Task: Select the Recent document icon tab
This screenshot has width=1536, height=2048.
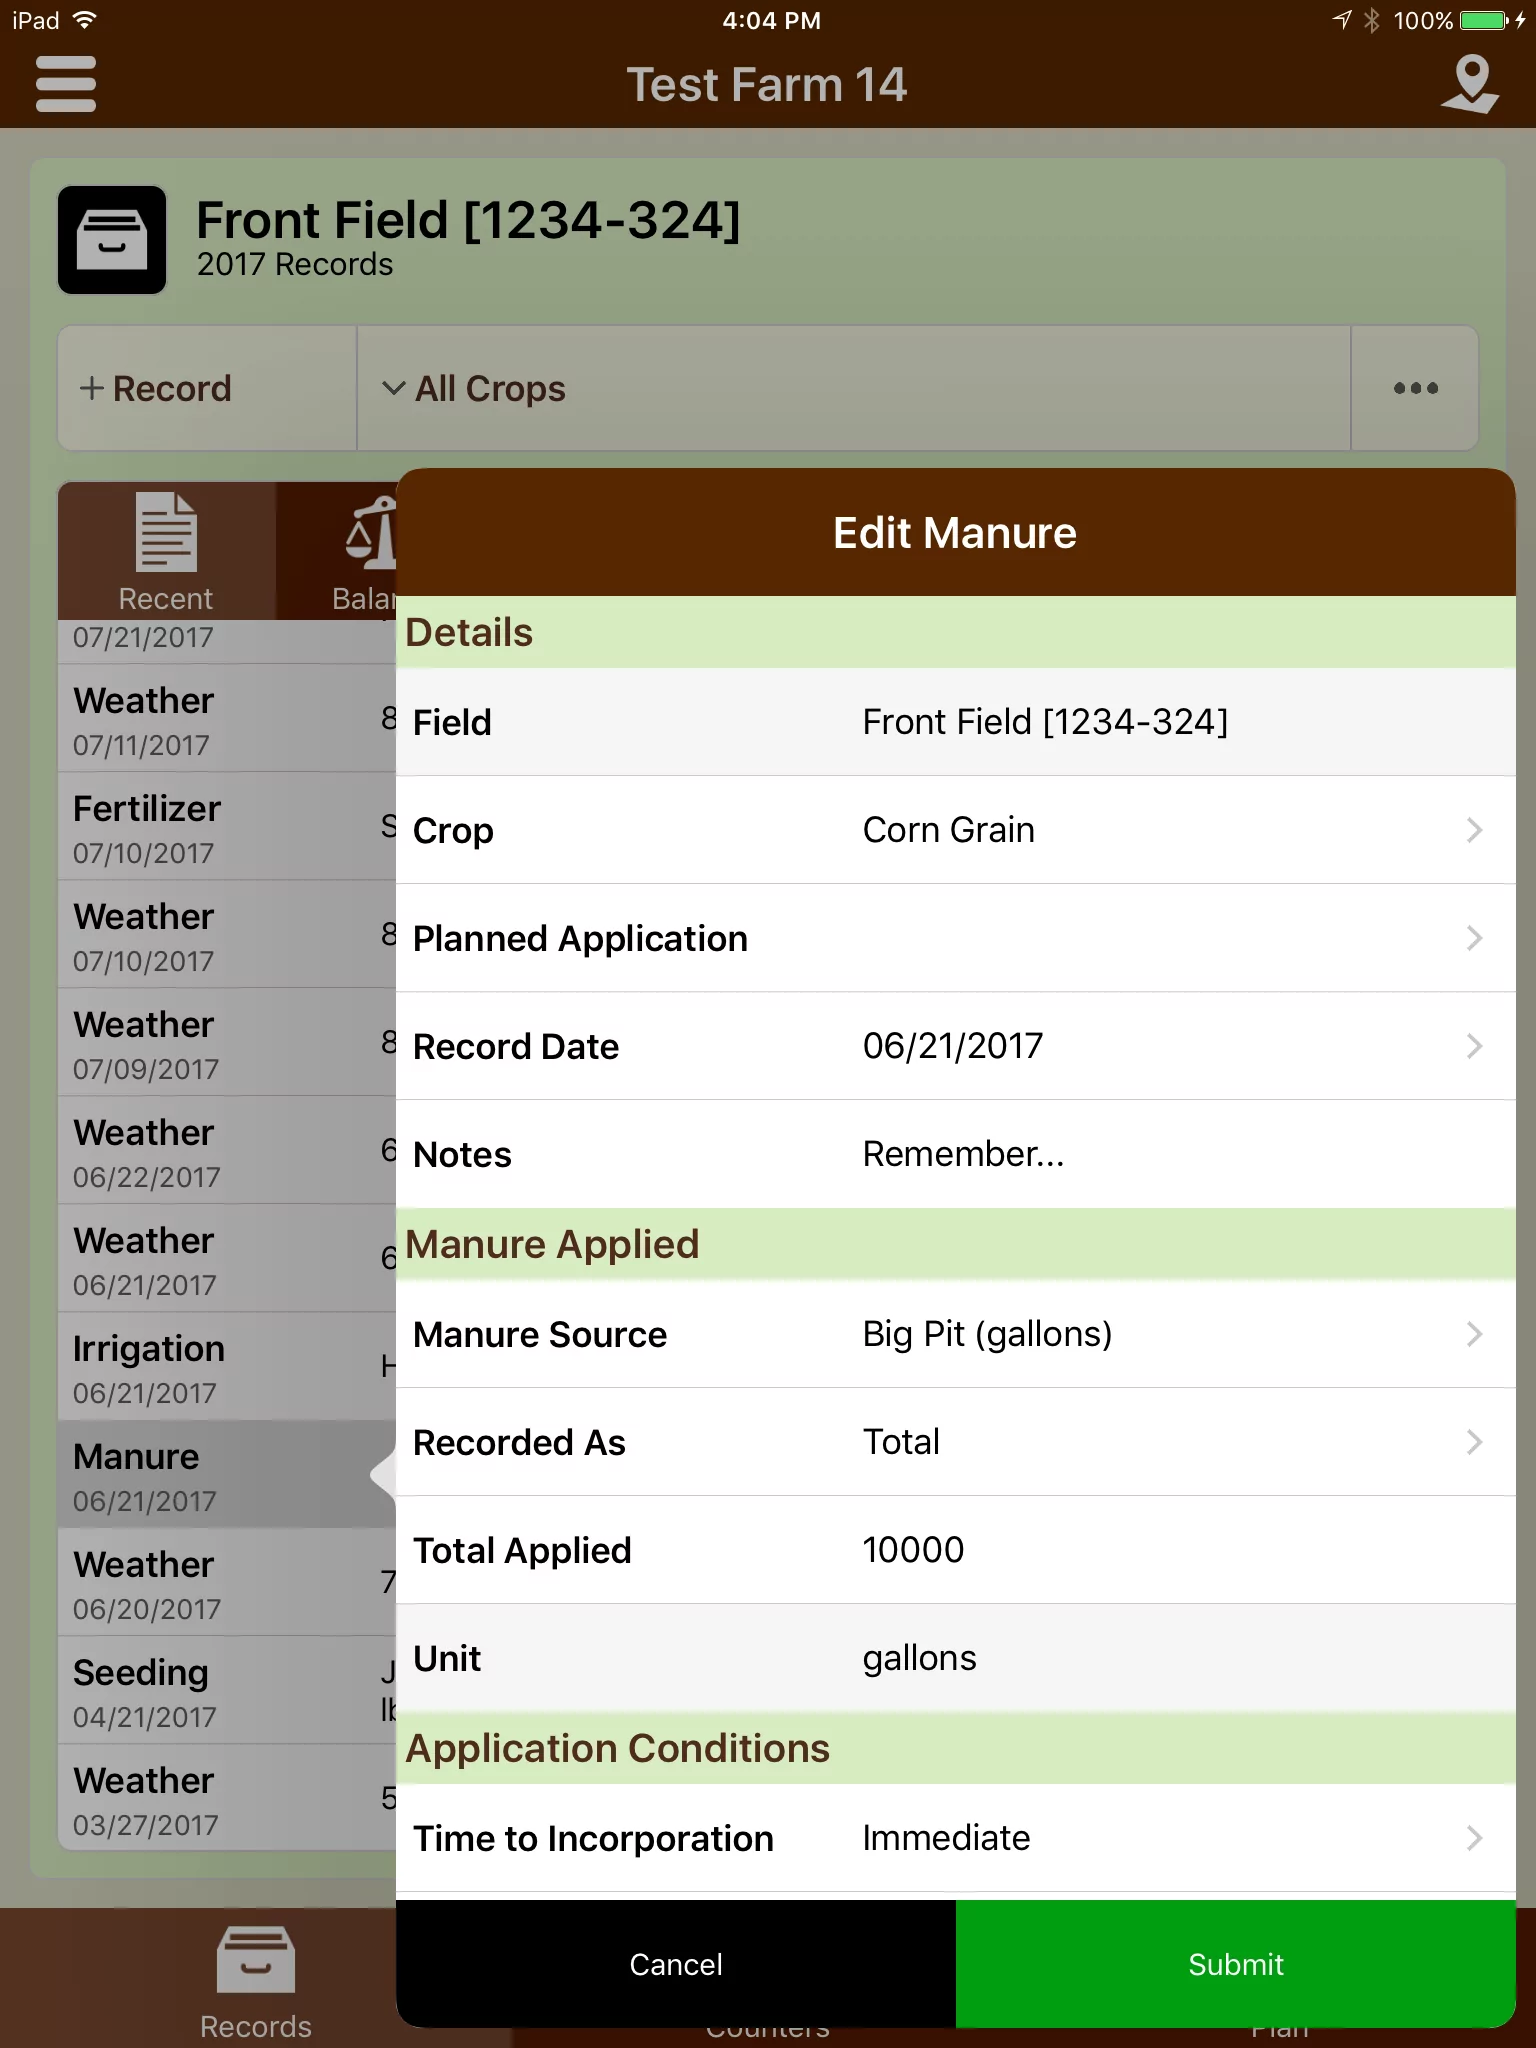Action: [166, 551]
